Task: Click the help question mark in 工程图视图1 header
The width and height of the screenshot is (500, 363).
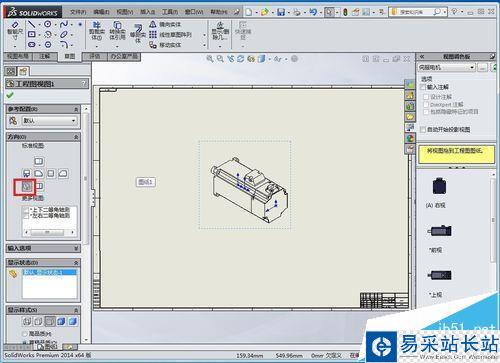Action: tap(84, 84)
